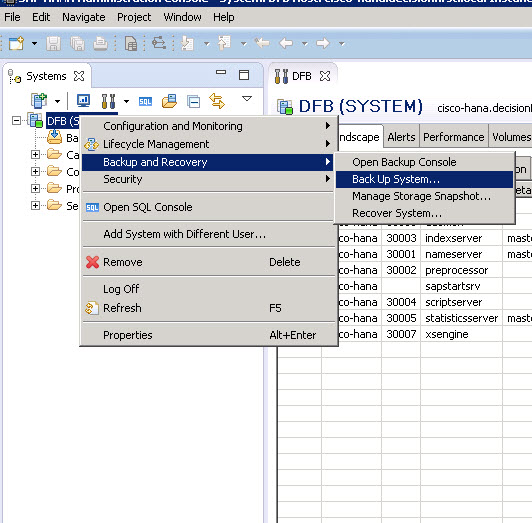The width and height of the screenshot is (532, 523).
Task: Expand the Provisioning folder node
Action: pos(35,188)
